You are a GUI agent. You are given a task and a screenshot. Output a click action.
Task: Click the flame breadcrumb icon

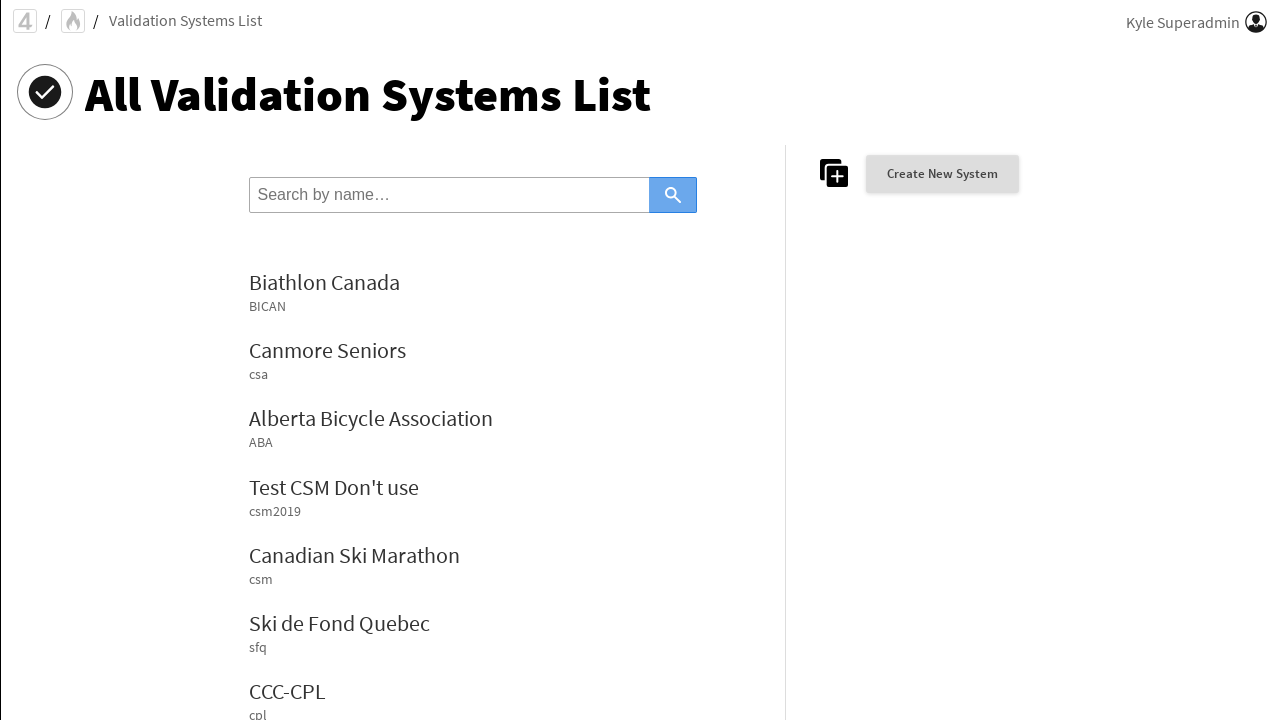click(x=73, y=21)
